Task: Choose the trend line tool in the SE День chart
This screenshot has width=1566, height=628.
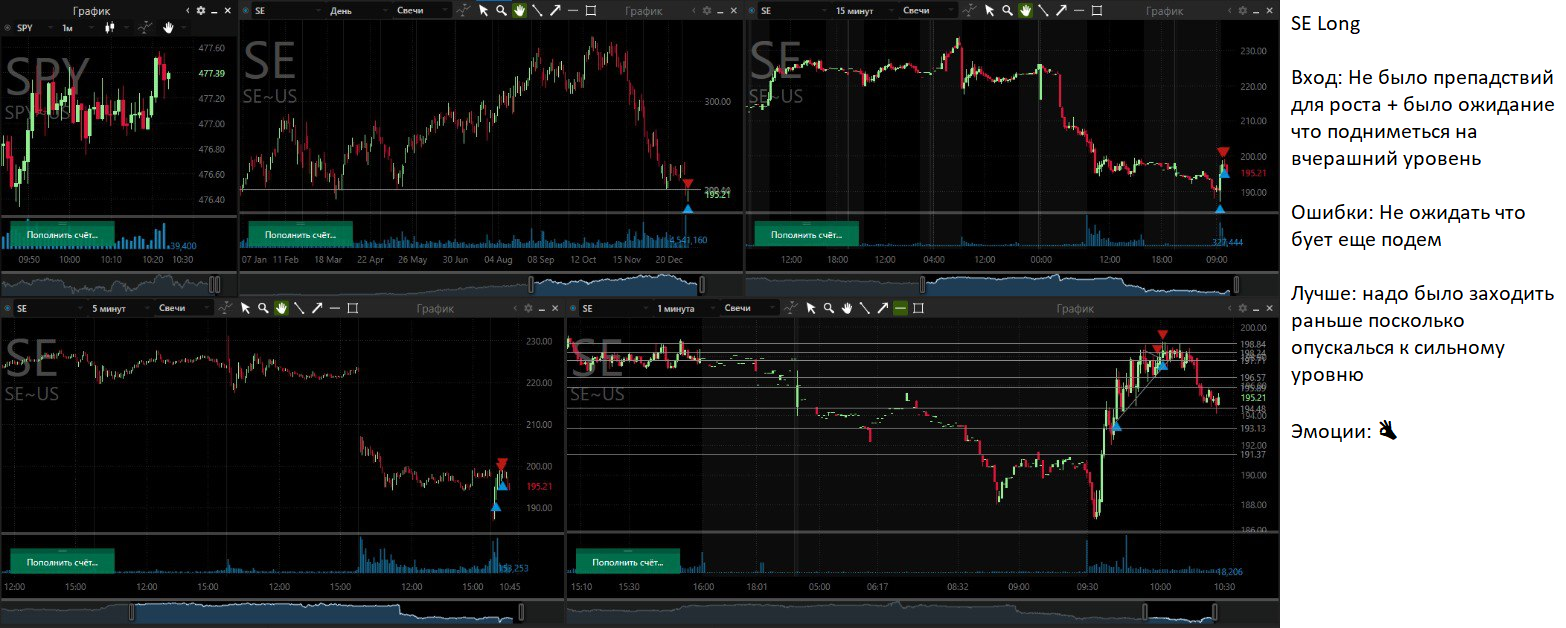Action: click(x=537, y=11)
